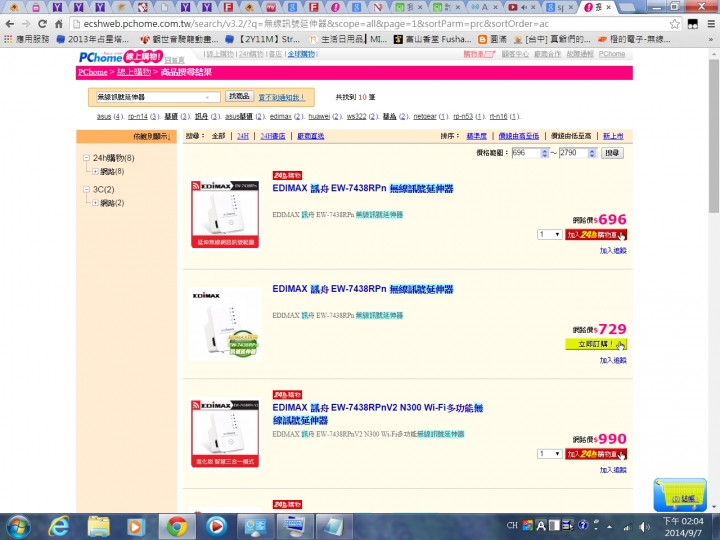Viewport: 720px width, 540px height.
Task: Click the browser address bar
Action: (369, 24)
